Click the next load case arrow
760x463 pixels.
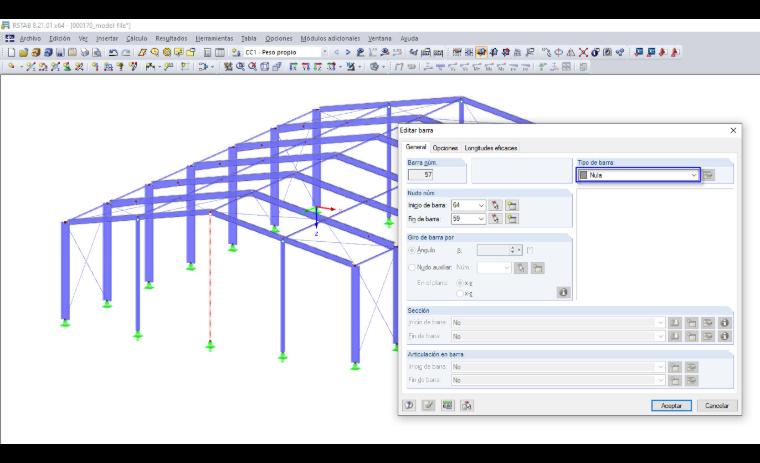348,52
